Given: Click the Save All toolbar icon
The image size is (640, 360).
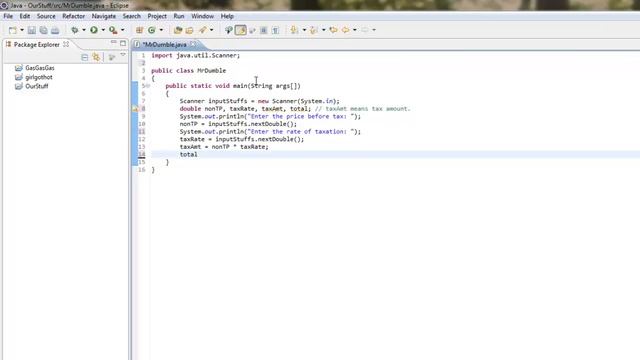Looking at the screenshot, I should [43, 30].
